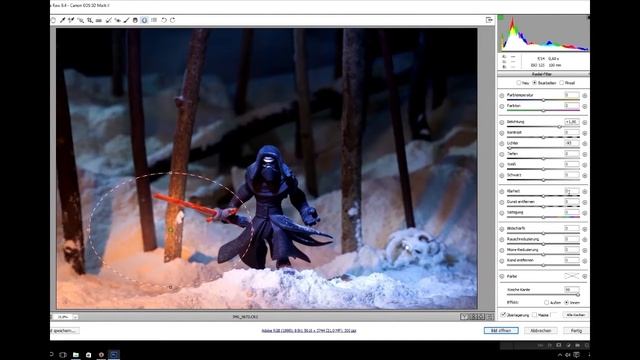Image resolution: width=640 pixels, height=360 pixels.
Task: Open the Store icon in taskbar
Action: 88,355
